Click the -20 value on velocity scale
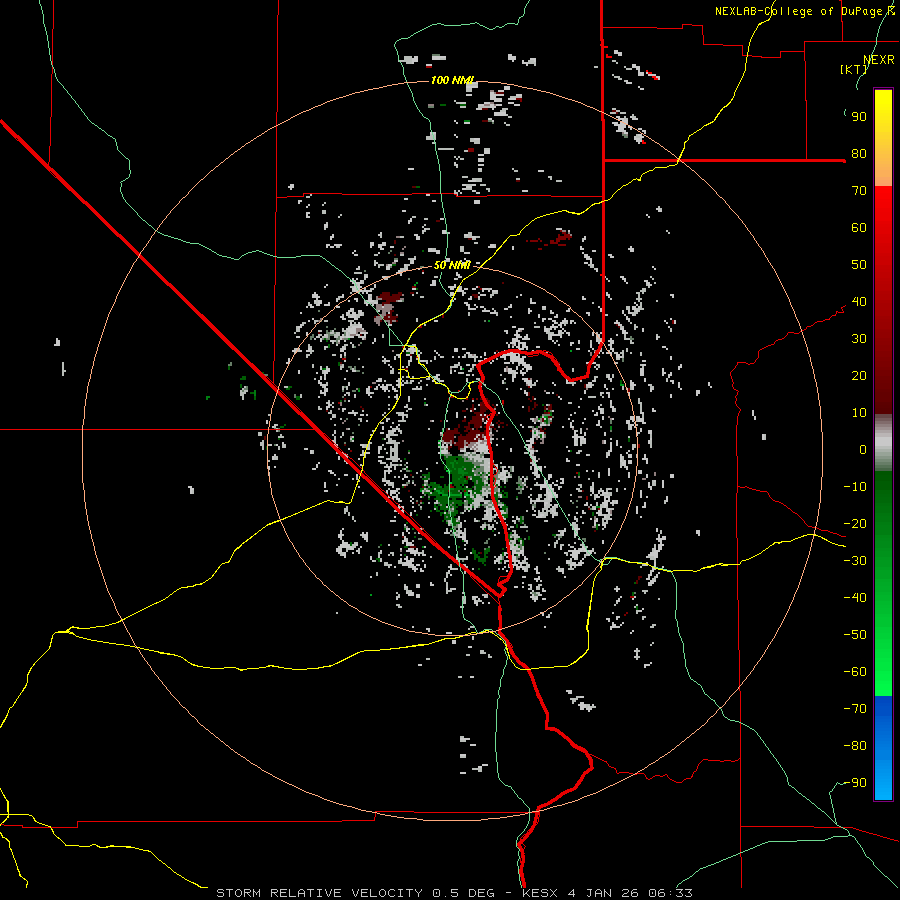This screenshot has width=900, height=900. 855,524
